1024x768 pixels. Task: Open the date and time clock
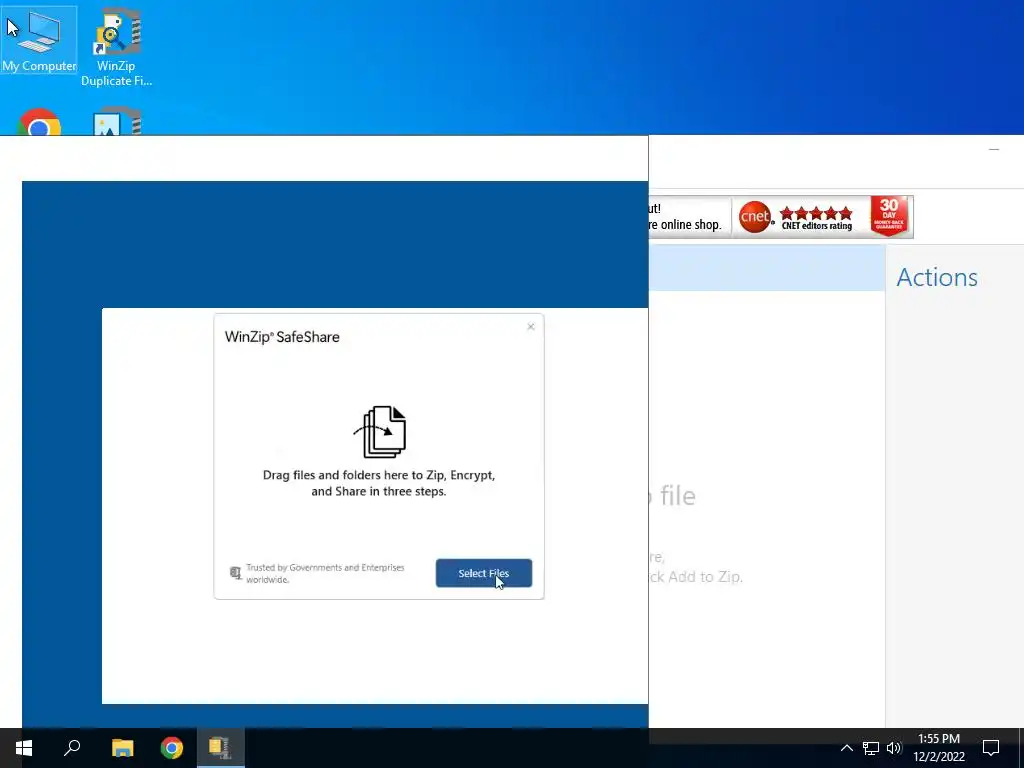click(x=939, y=748)
